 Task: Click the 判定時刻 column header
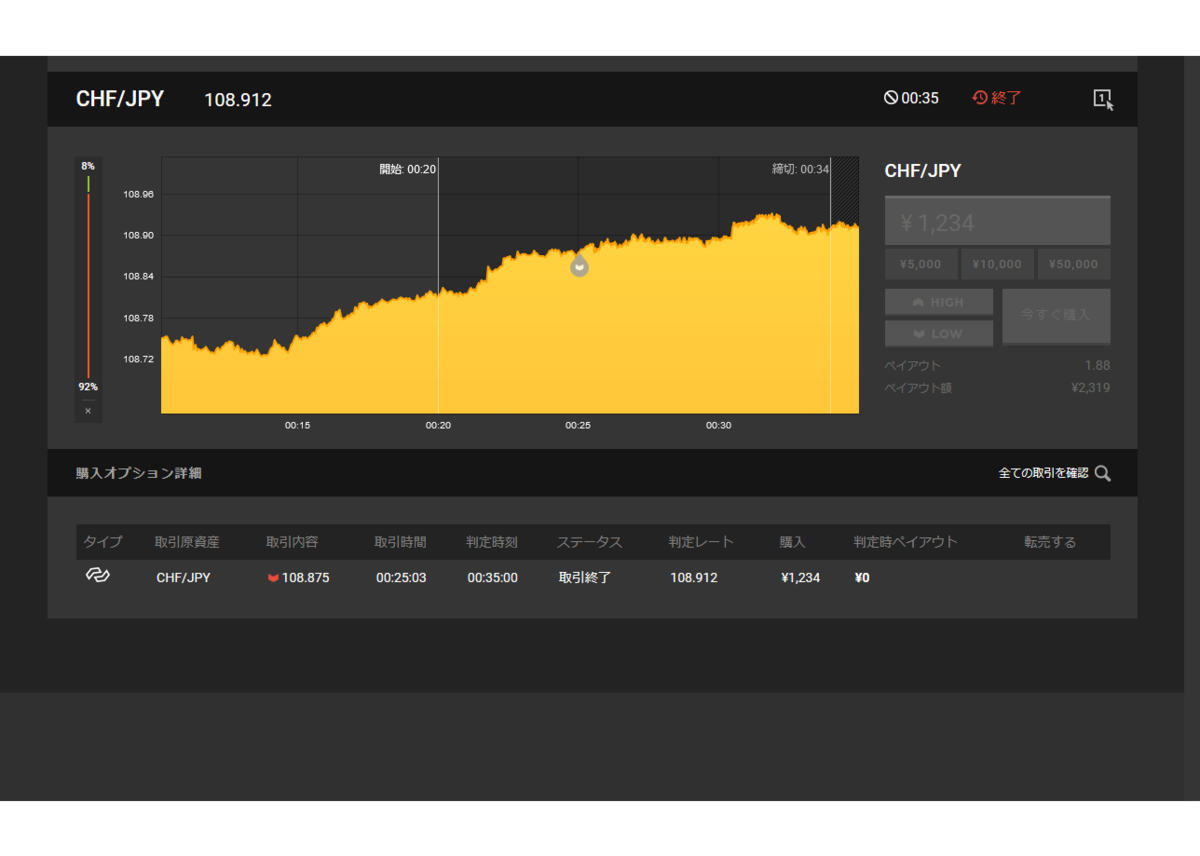[492, 542]
